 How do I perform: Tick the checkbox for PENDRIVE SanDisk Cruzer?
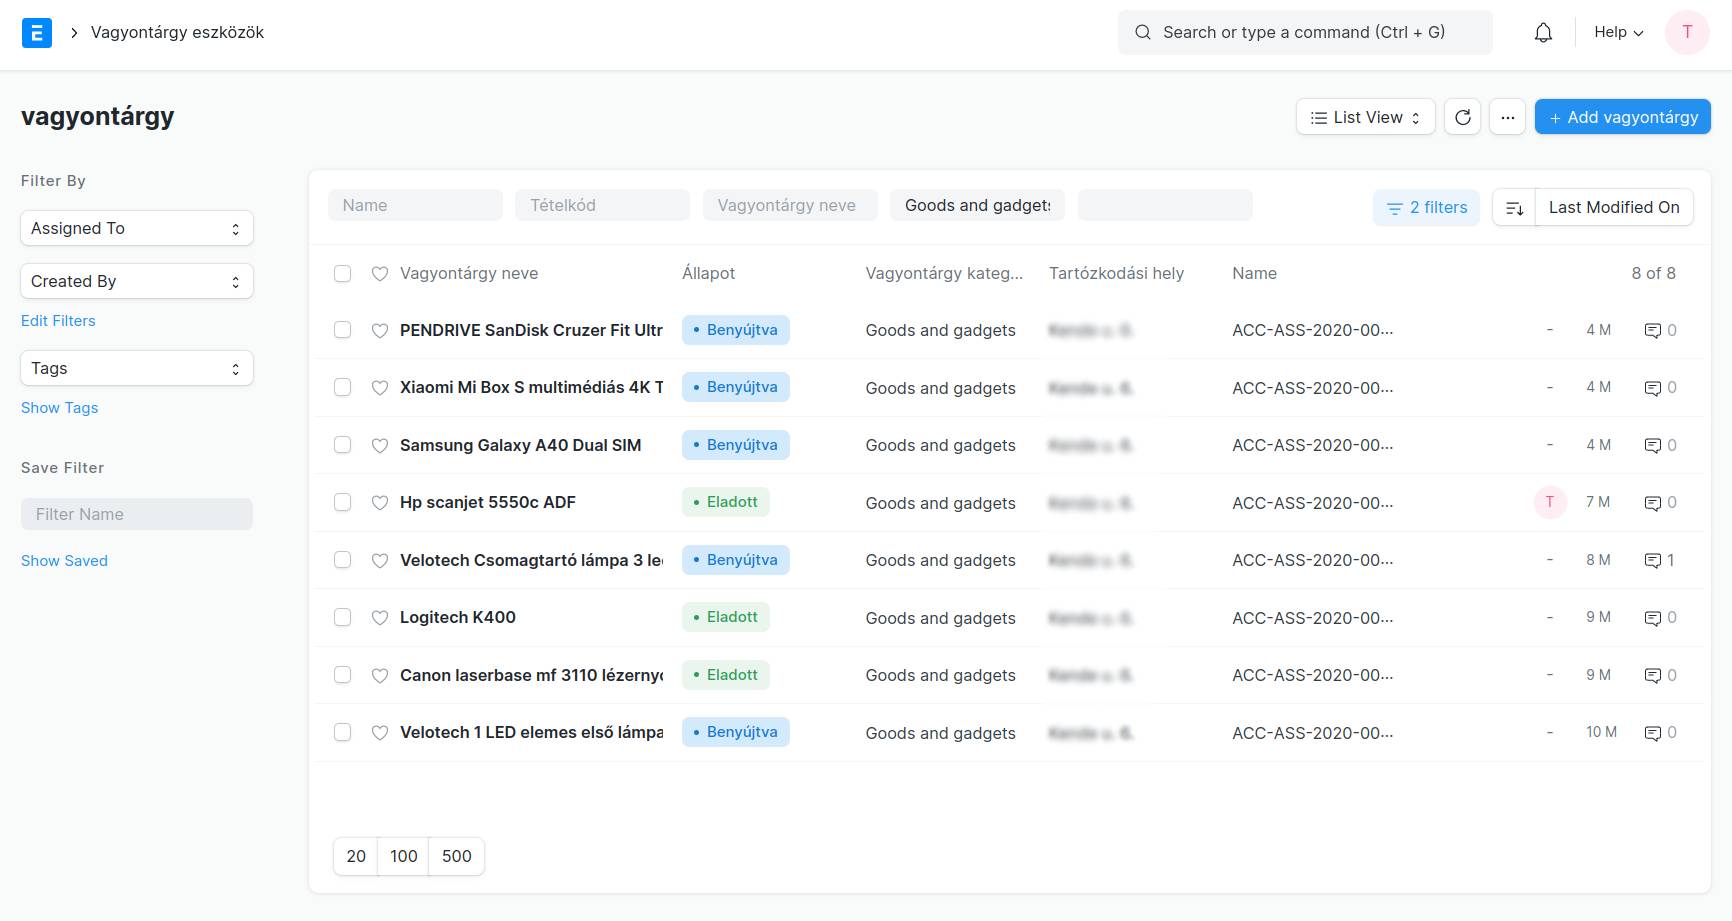click(343, 330)
